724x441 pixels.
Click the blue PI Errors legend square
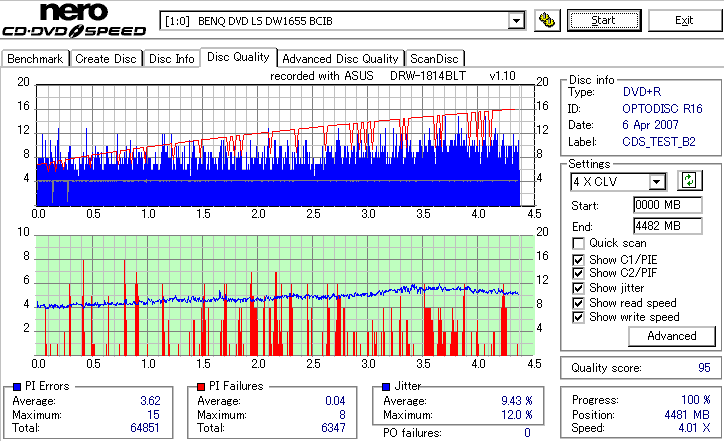[17, 387]
